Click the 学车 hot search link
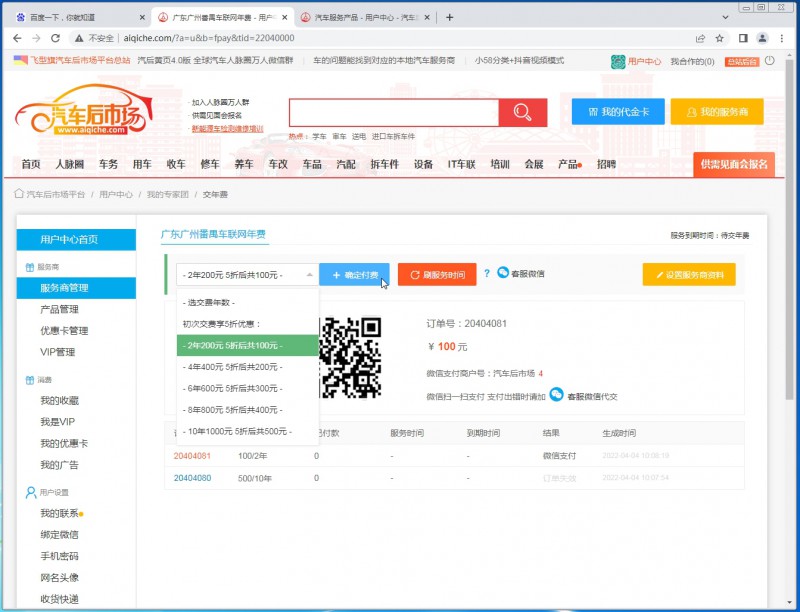Image resolution: width=800 pixels, height=612 pixels. tap(319, 136)
